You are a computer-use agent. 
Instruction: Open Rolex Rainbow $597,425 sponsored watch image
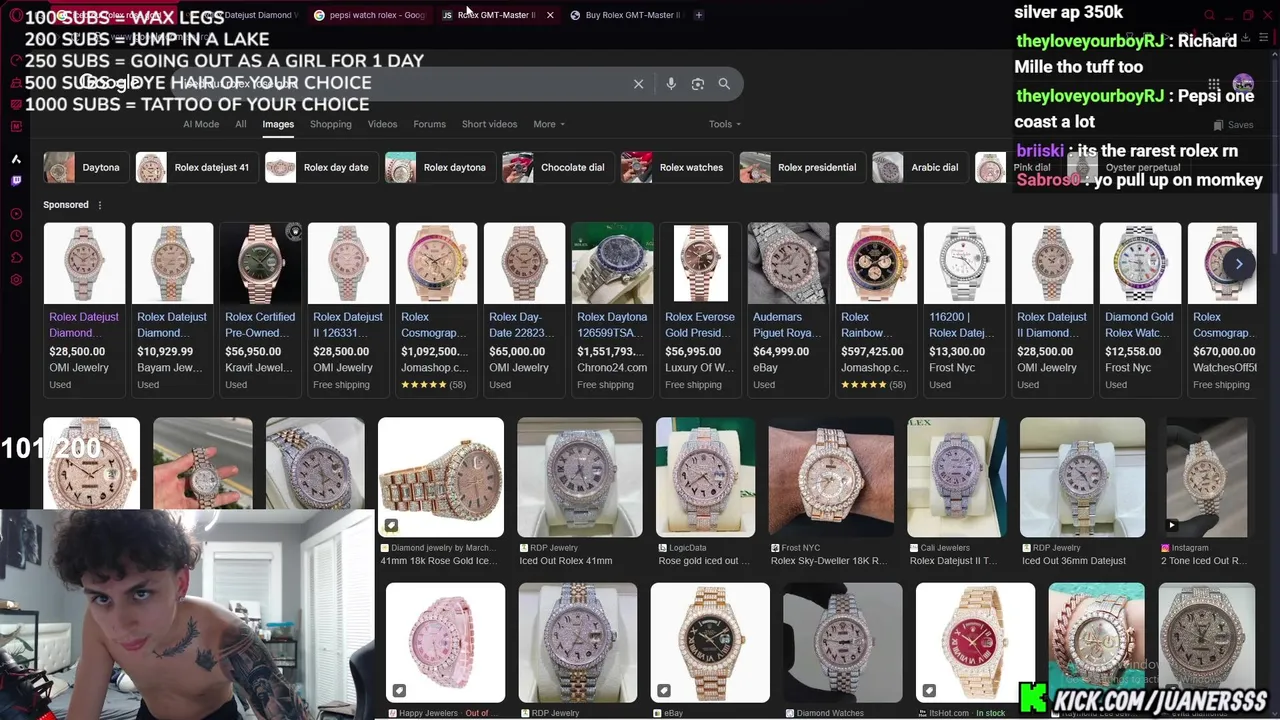point(876,264)
